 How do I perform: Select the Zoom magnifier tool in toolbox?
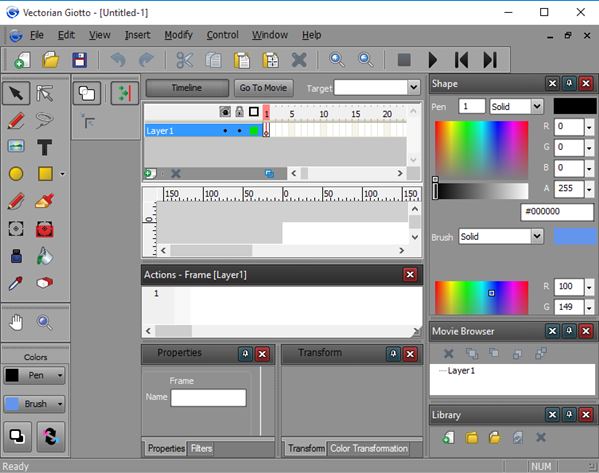pos(45,322)
